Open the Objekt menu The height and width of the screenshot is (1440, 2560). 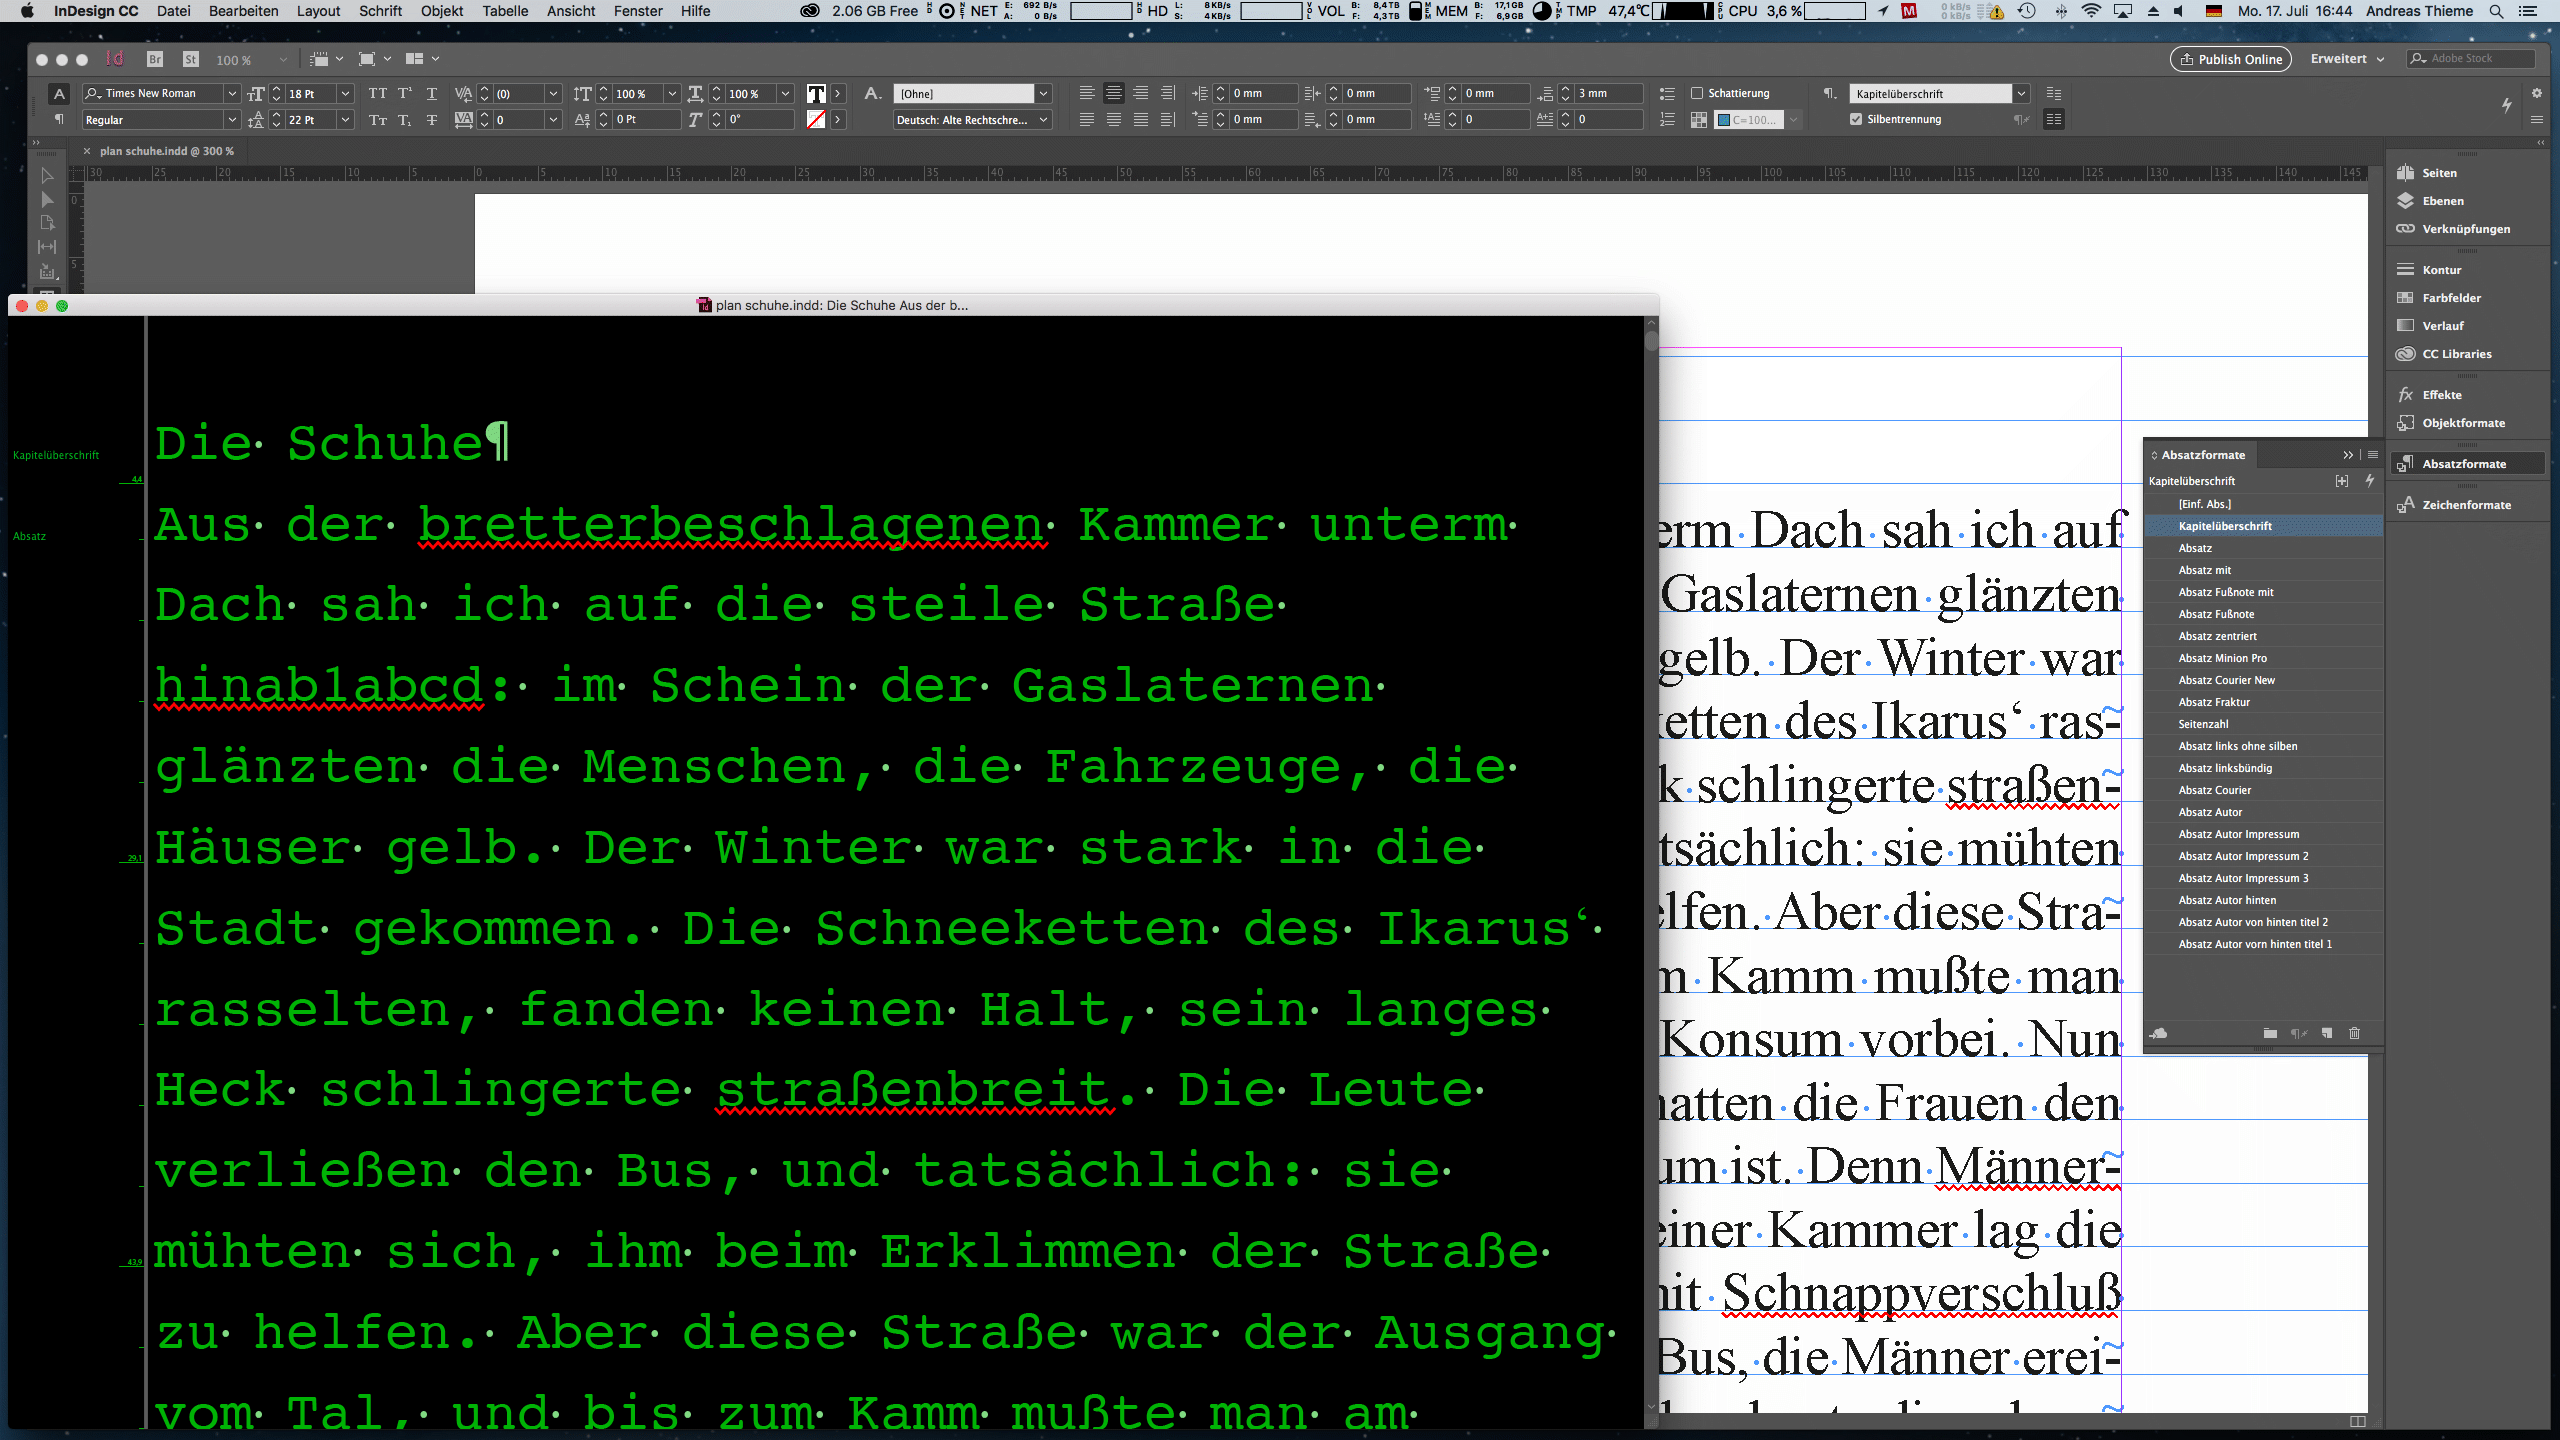441,11
